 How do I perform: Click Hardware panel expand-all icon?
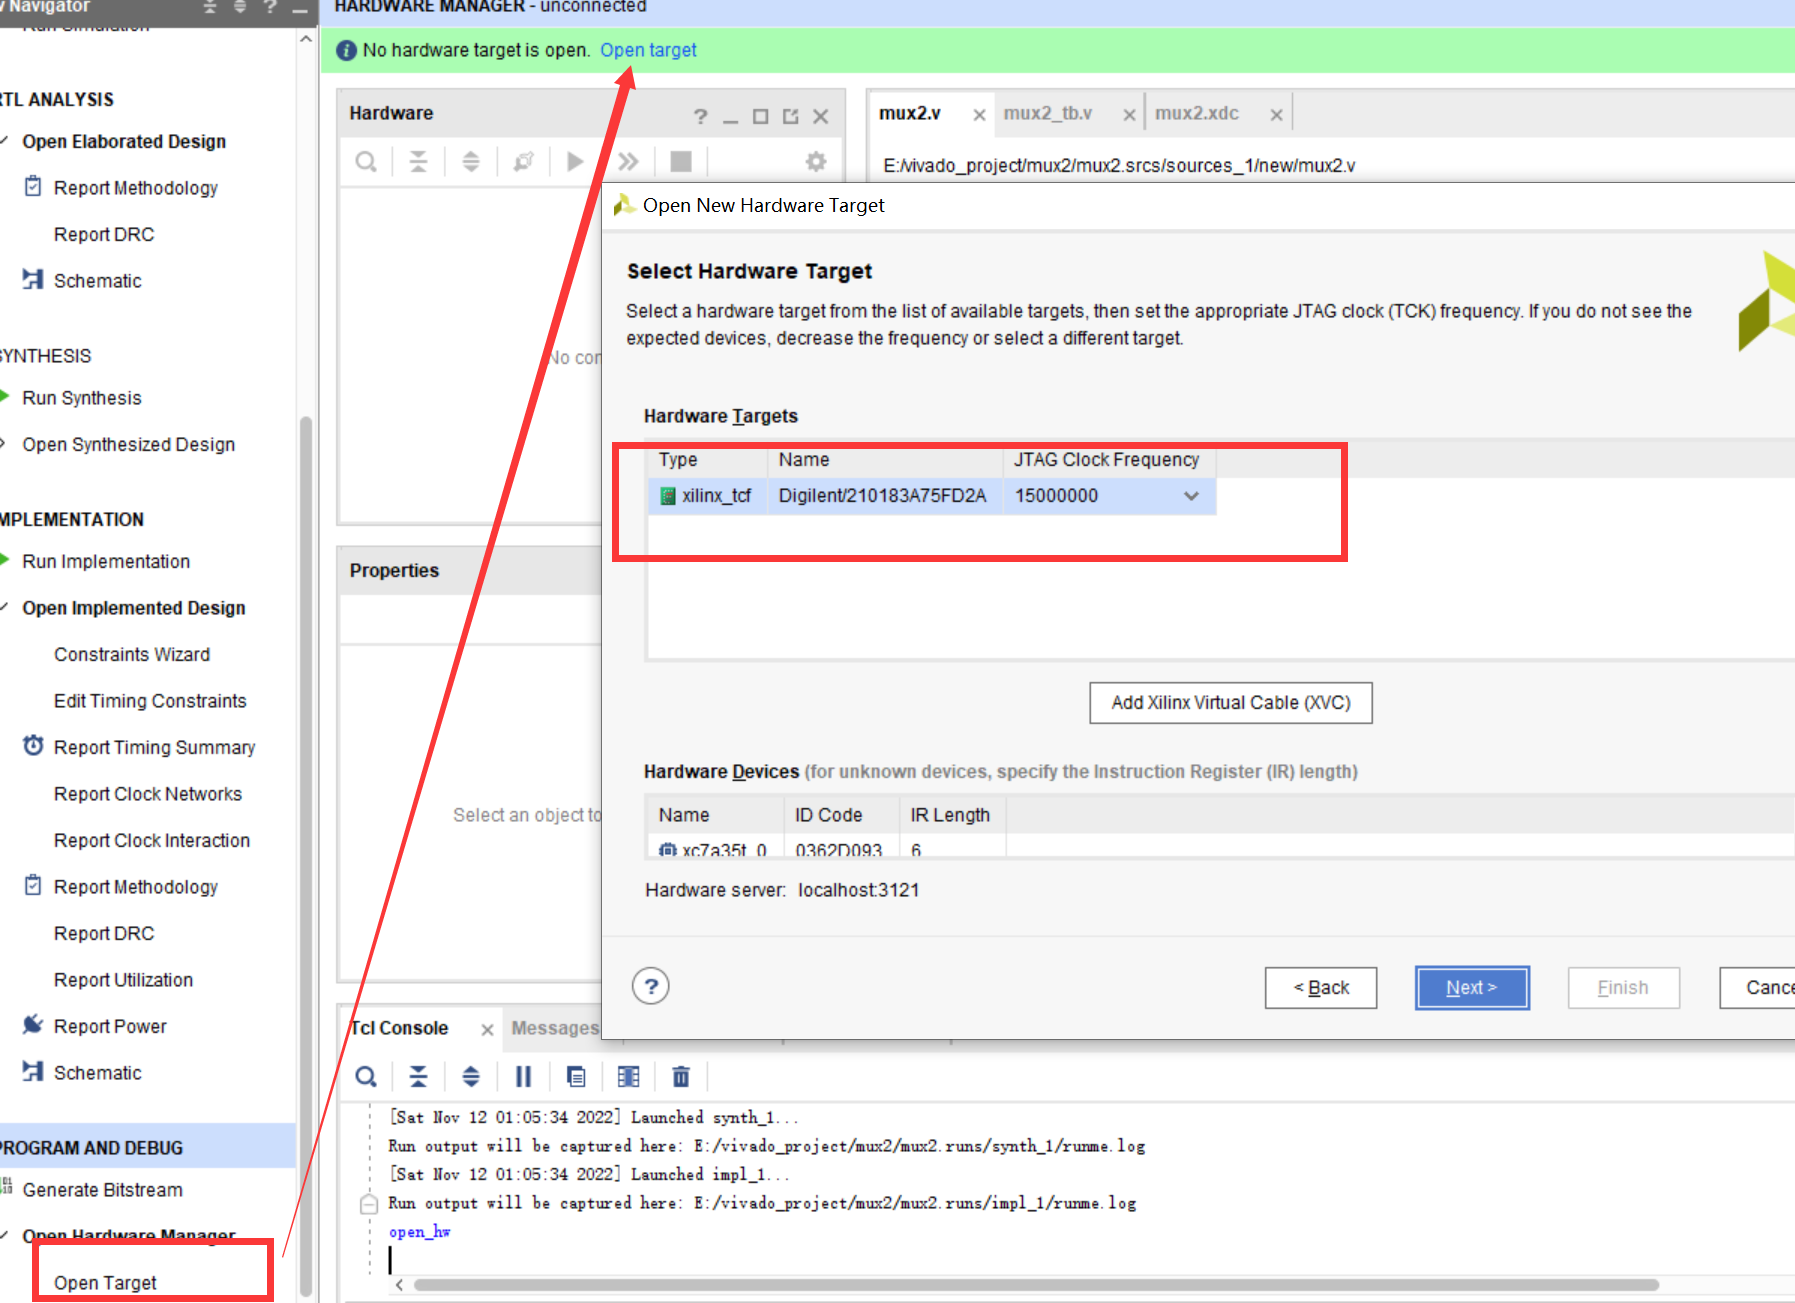tap(470, 162)
